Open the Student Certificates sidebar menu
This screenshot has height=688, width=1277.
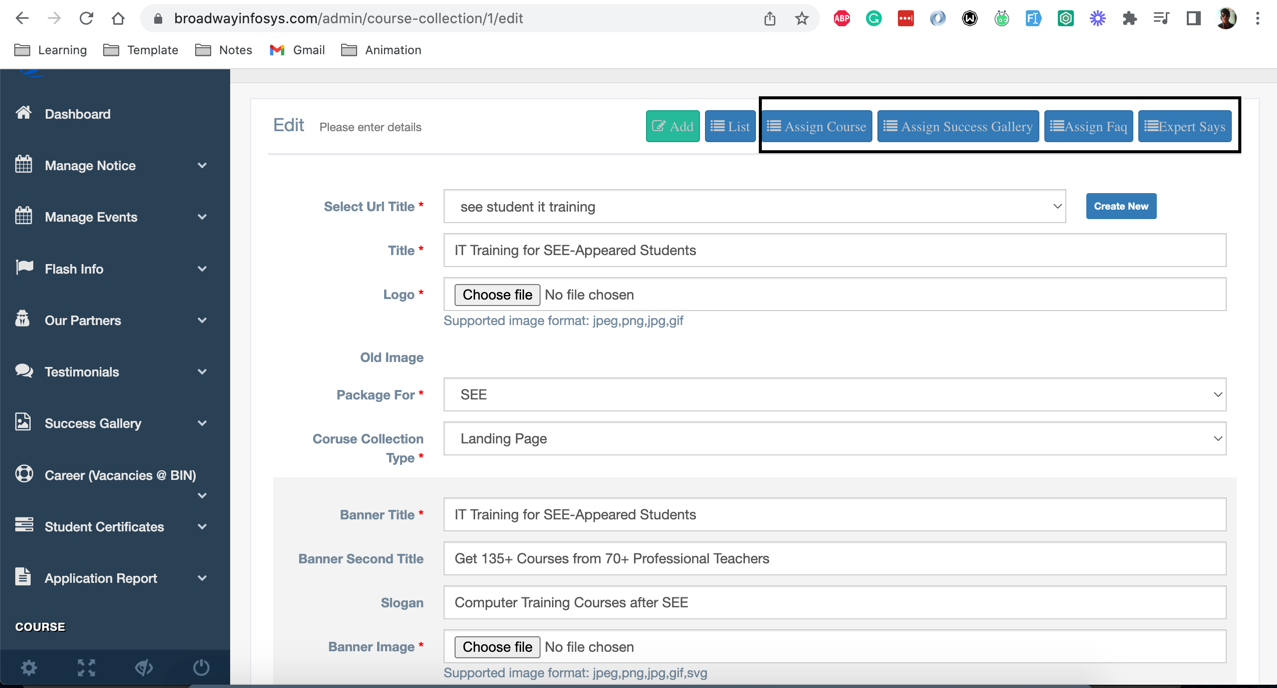110,527
